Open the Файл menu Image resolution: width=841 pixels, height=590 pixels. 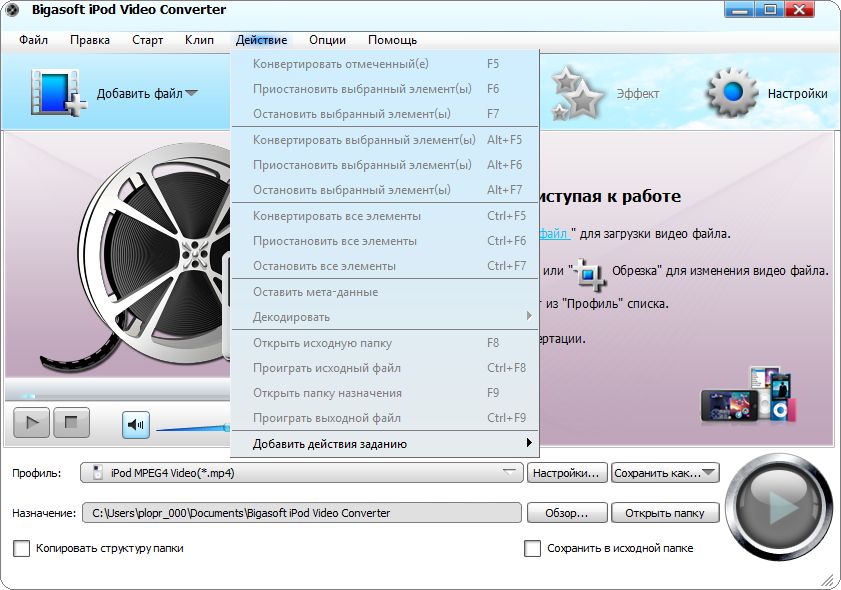coord(33,40)
